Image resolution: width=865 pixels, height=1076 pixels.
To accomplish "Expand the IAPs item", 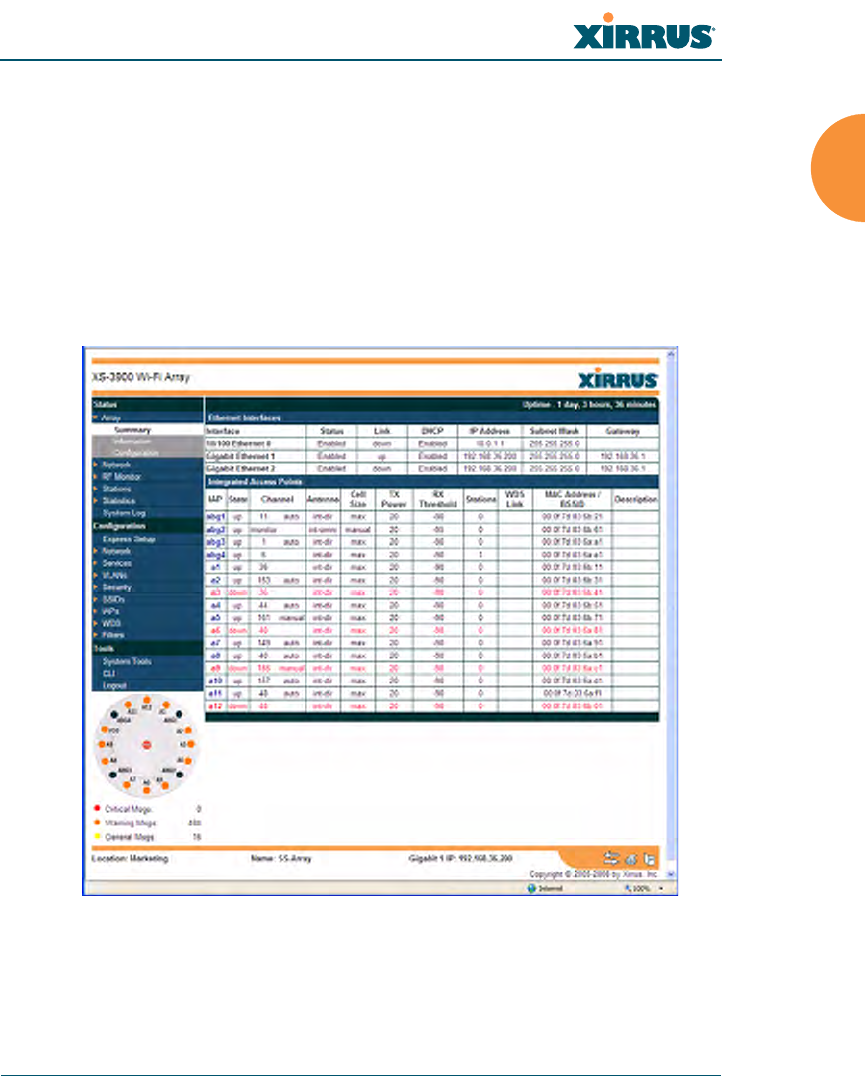I will tap(96, 611).
